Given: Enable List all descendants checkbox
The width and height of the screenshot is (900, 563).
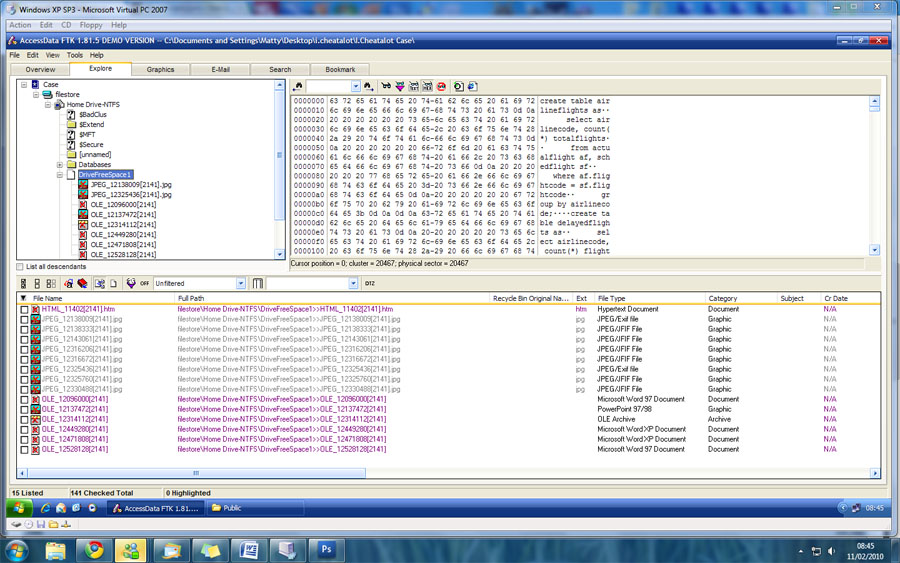Looking at the screenshot, I should [x=20, y=267].
